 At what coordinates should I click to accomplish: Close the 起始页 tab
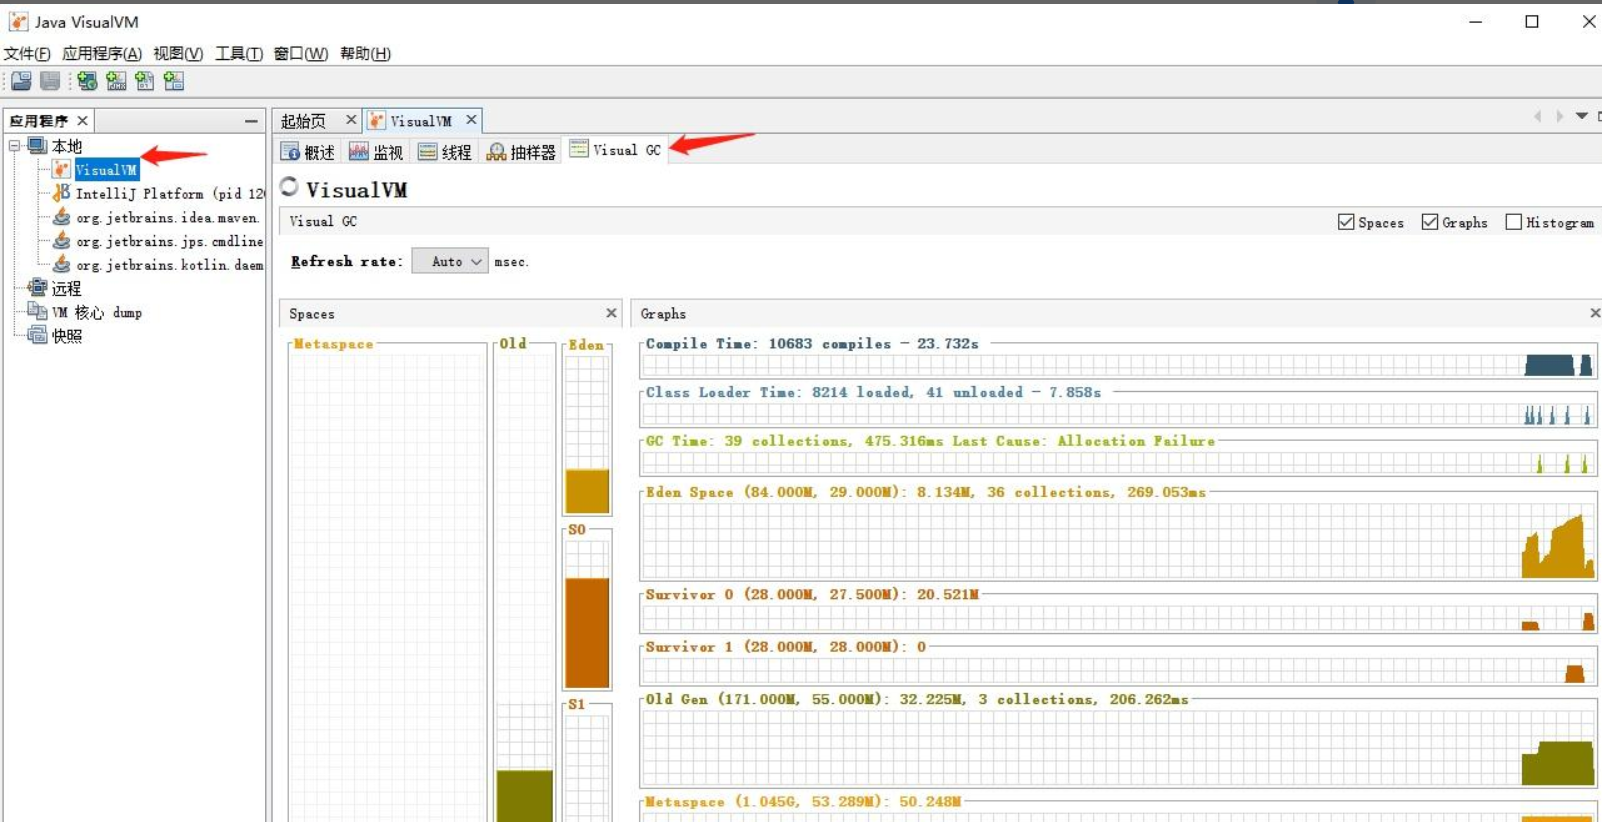point(351,120)
